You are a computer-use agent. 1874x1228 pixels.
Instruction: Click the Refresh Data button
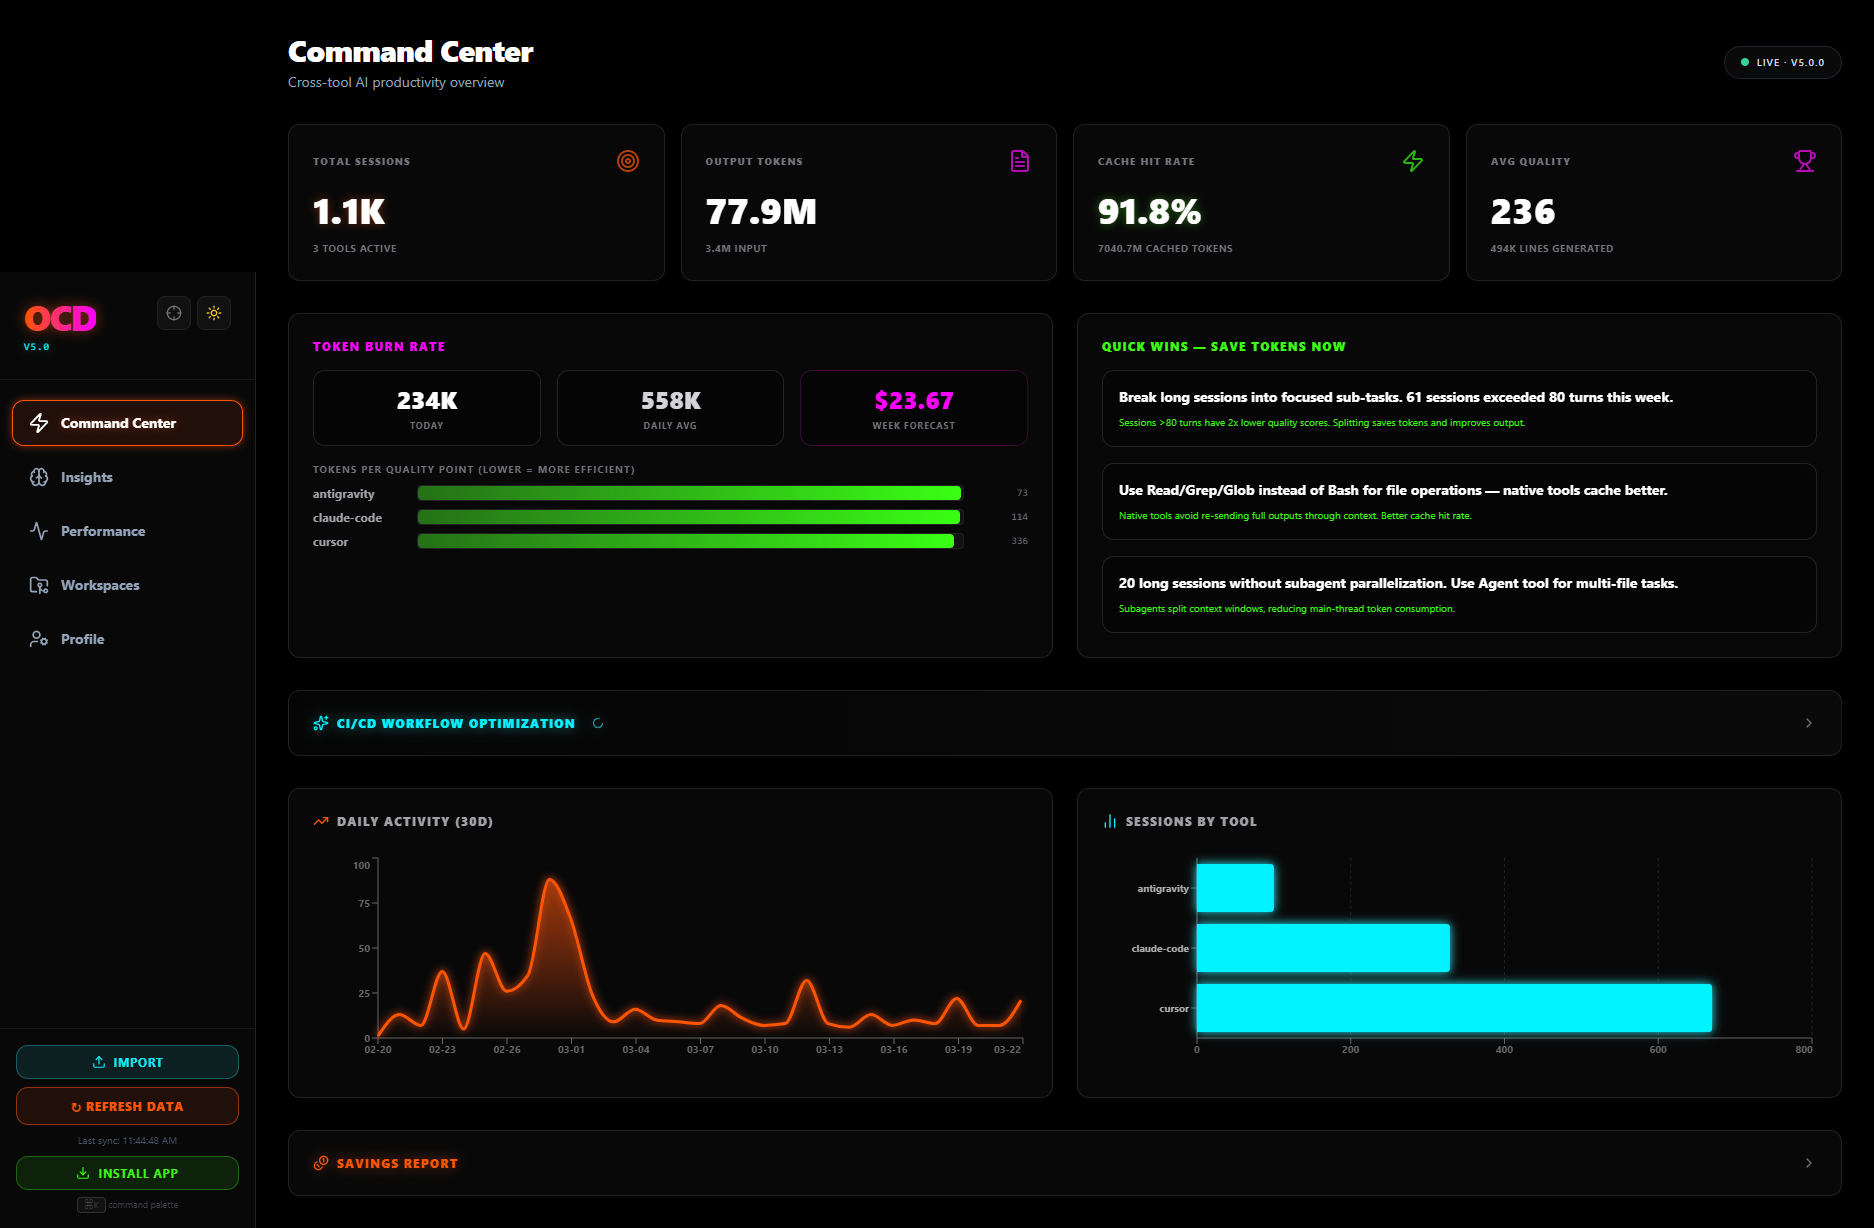127,1106
